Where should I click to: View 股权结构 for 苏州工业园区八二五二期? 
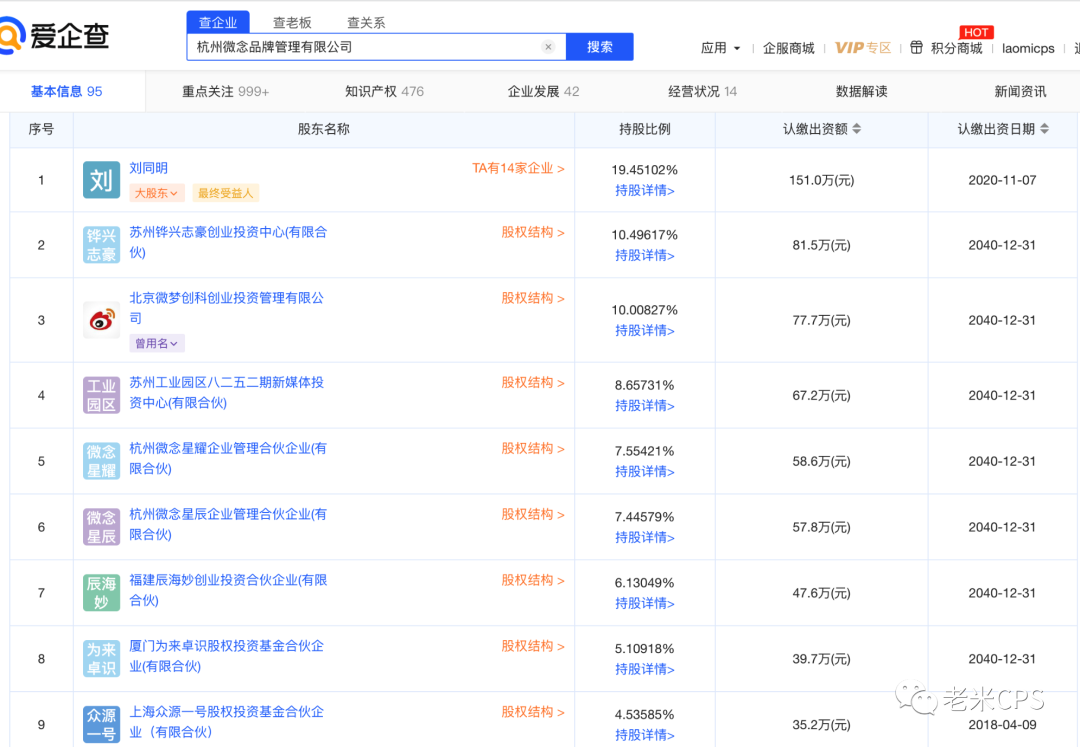(x=532, y=383)
